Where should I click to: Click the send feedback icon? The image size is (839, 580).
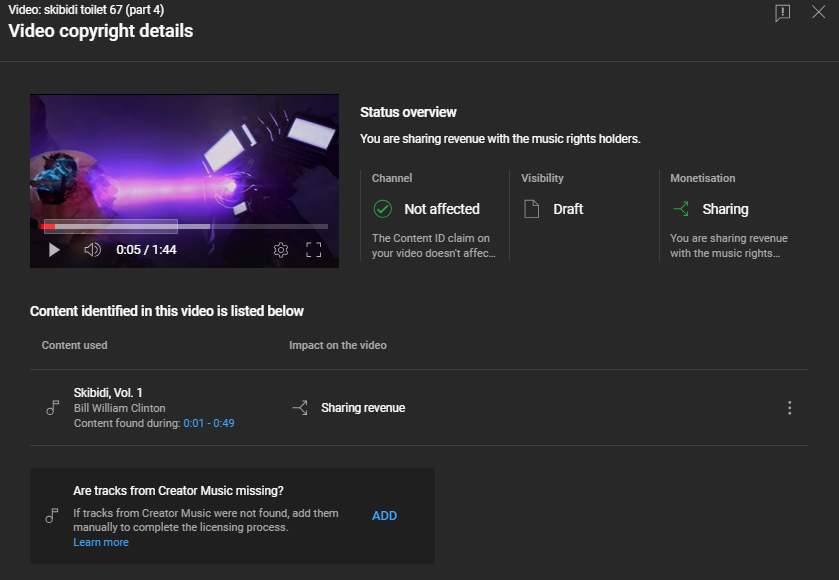[x=782, y=13]
